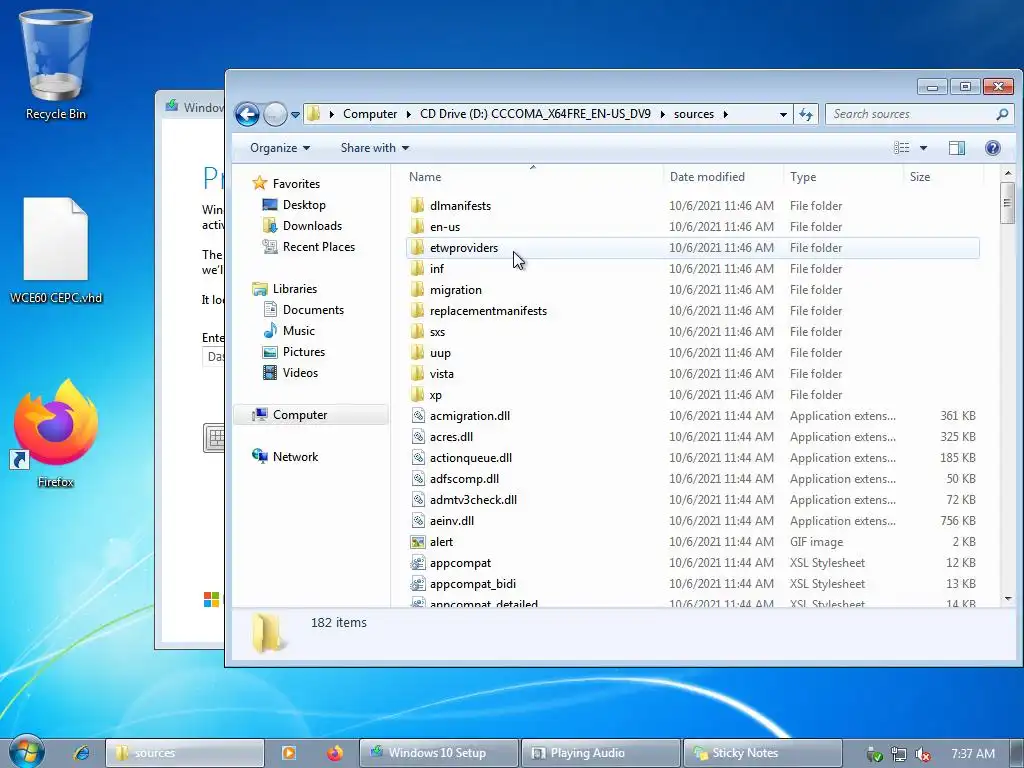Click the file list vertical scrollbar thumb
Screen dimensions: 1024x768
coord(1008,203)
